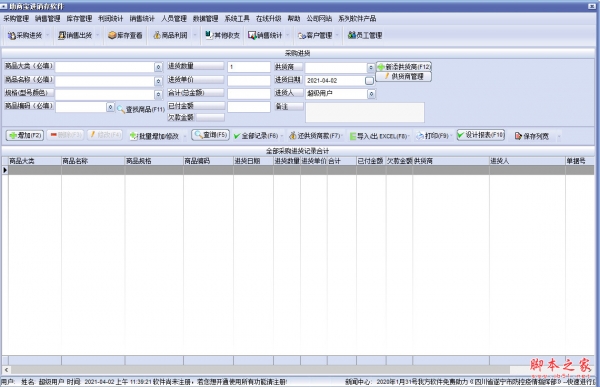Click 还供货商款(F7) button

point(315,136)
